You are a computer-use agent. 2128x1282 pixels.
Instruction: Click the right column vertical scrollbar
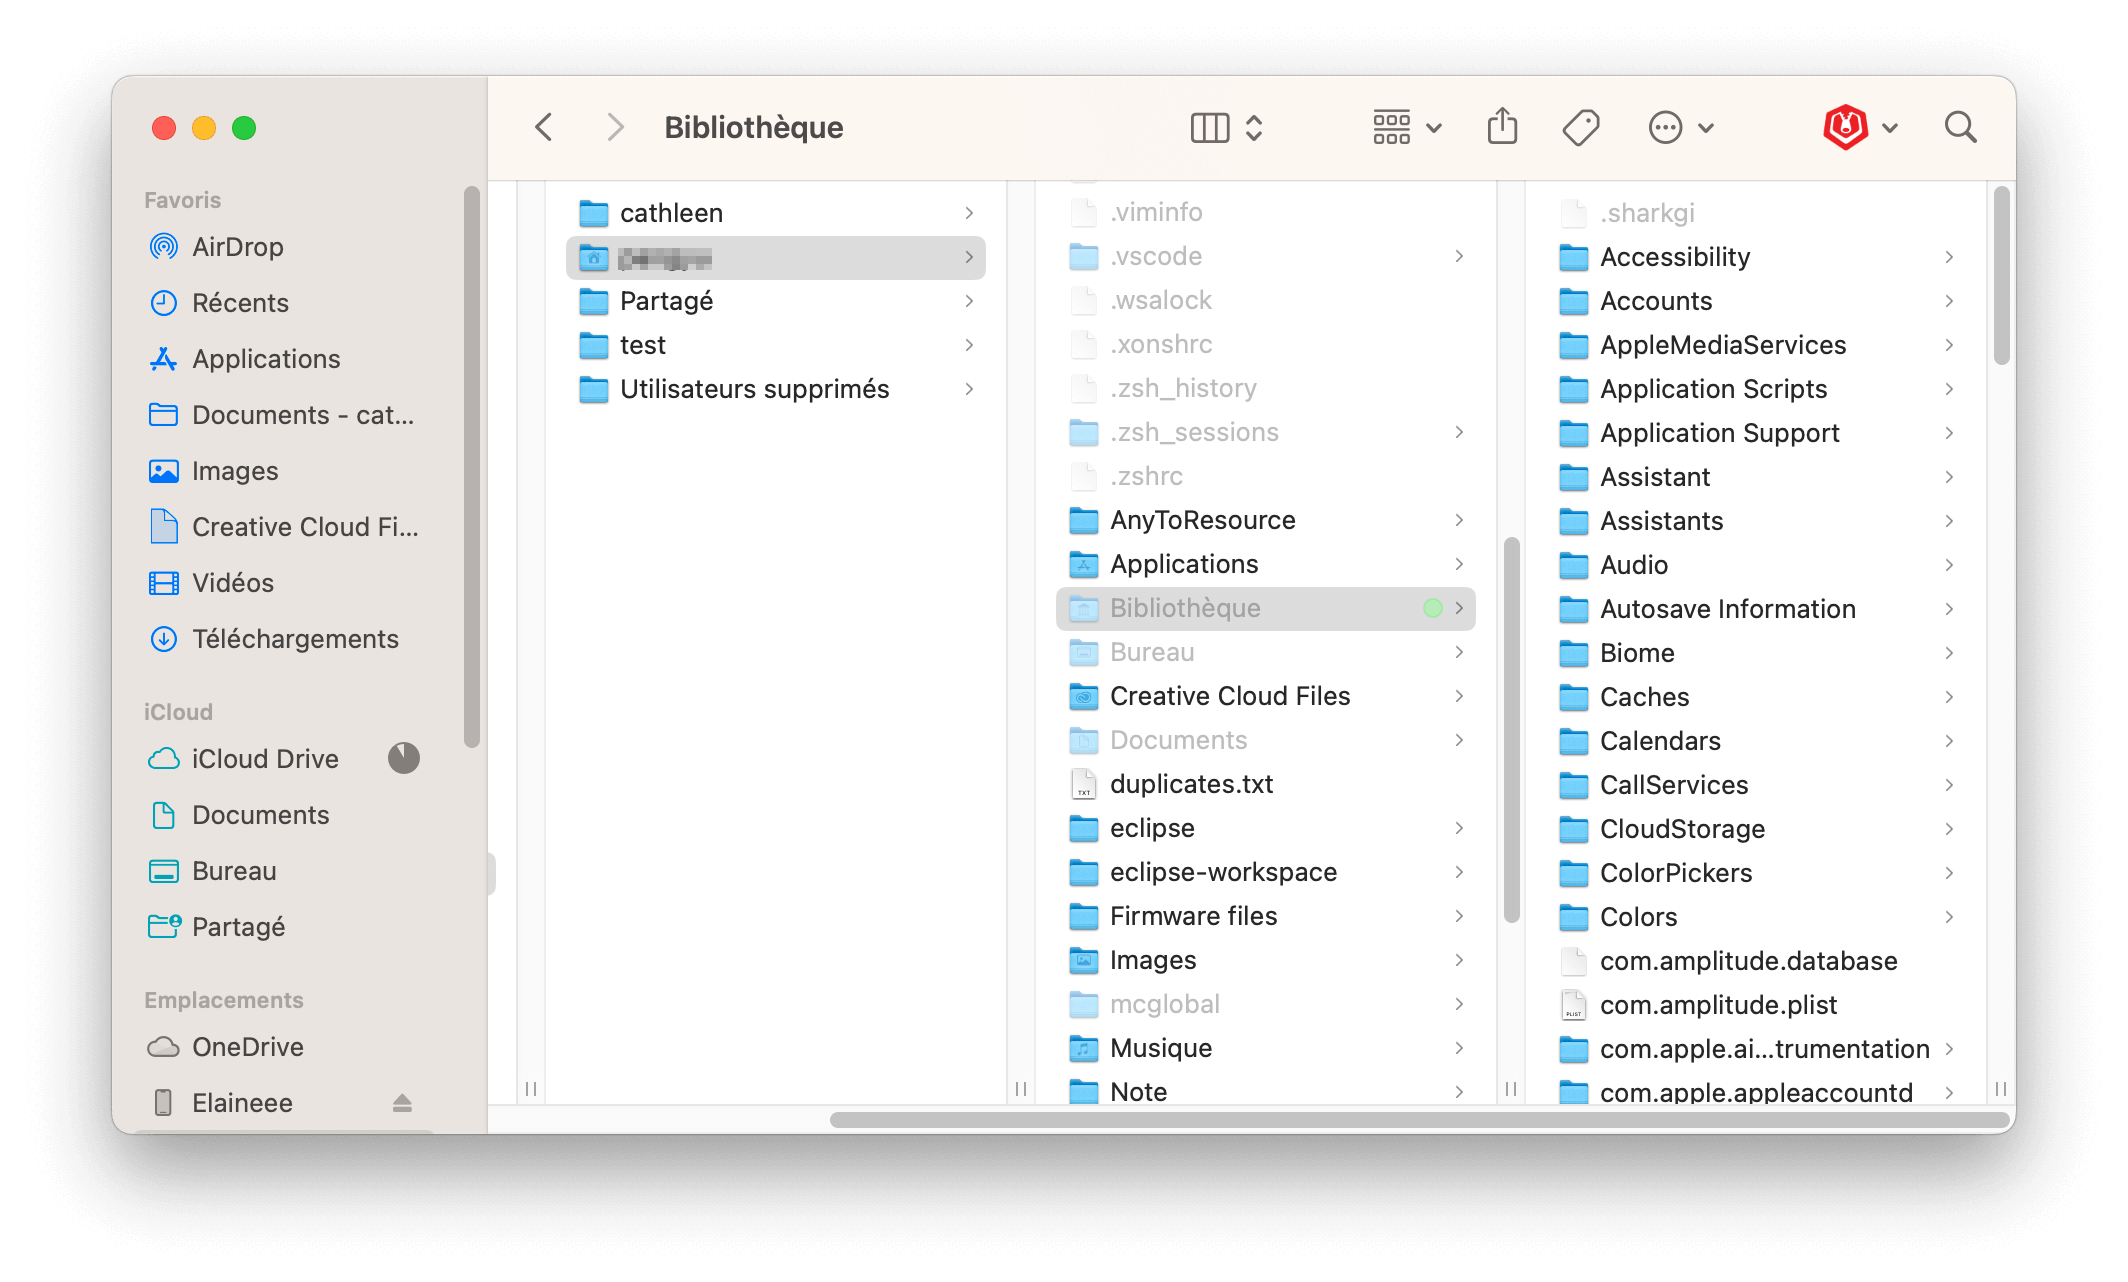point(2001,276)
